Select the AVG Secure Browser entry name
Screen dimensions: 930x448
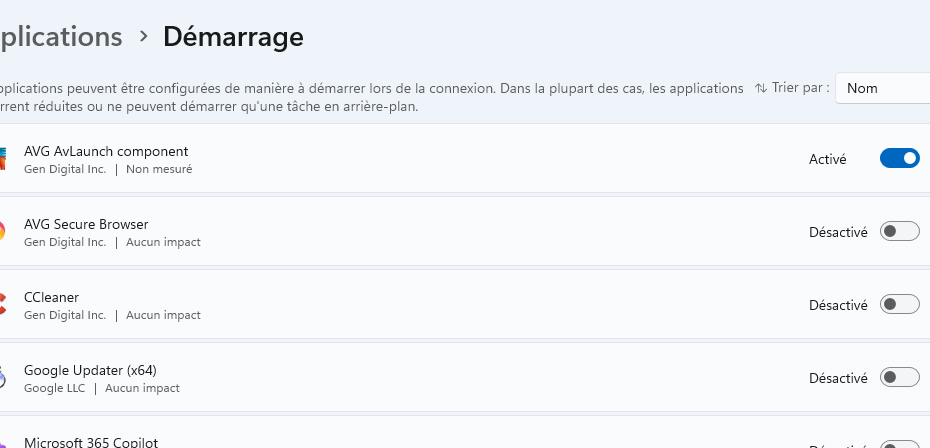[86, 224]
